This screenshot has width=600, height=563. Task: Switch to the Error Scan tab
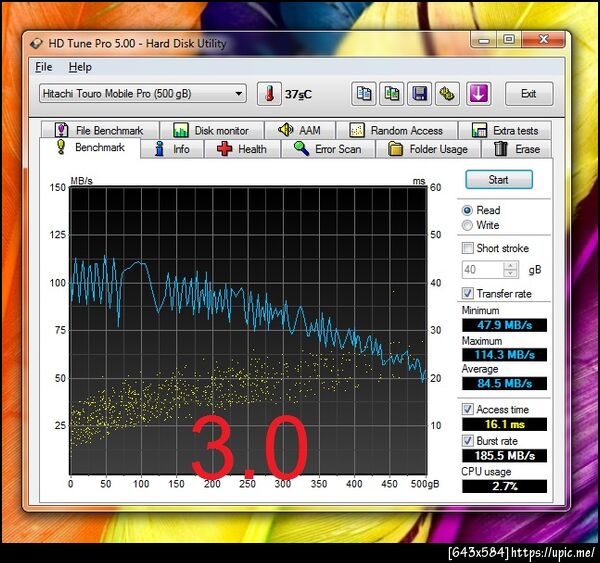click(328, 149)
